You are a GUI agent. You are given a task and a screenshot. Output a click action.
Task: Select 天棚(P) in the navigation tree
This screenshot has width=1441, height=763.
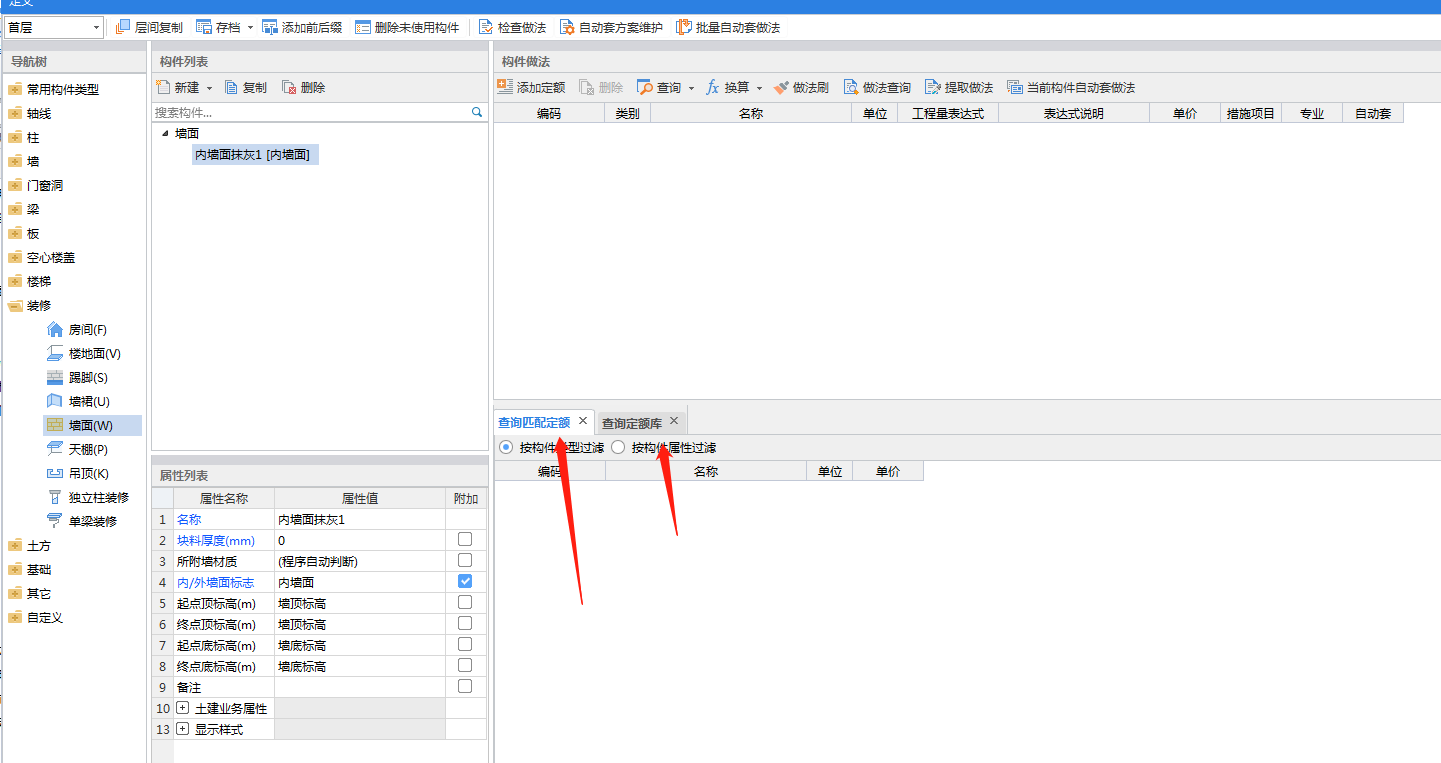(78, 449)
